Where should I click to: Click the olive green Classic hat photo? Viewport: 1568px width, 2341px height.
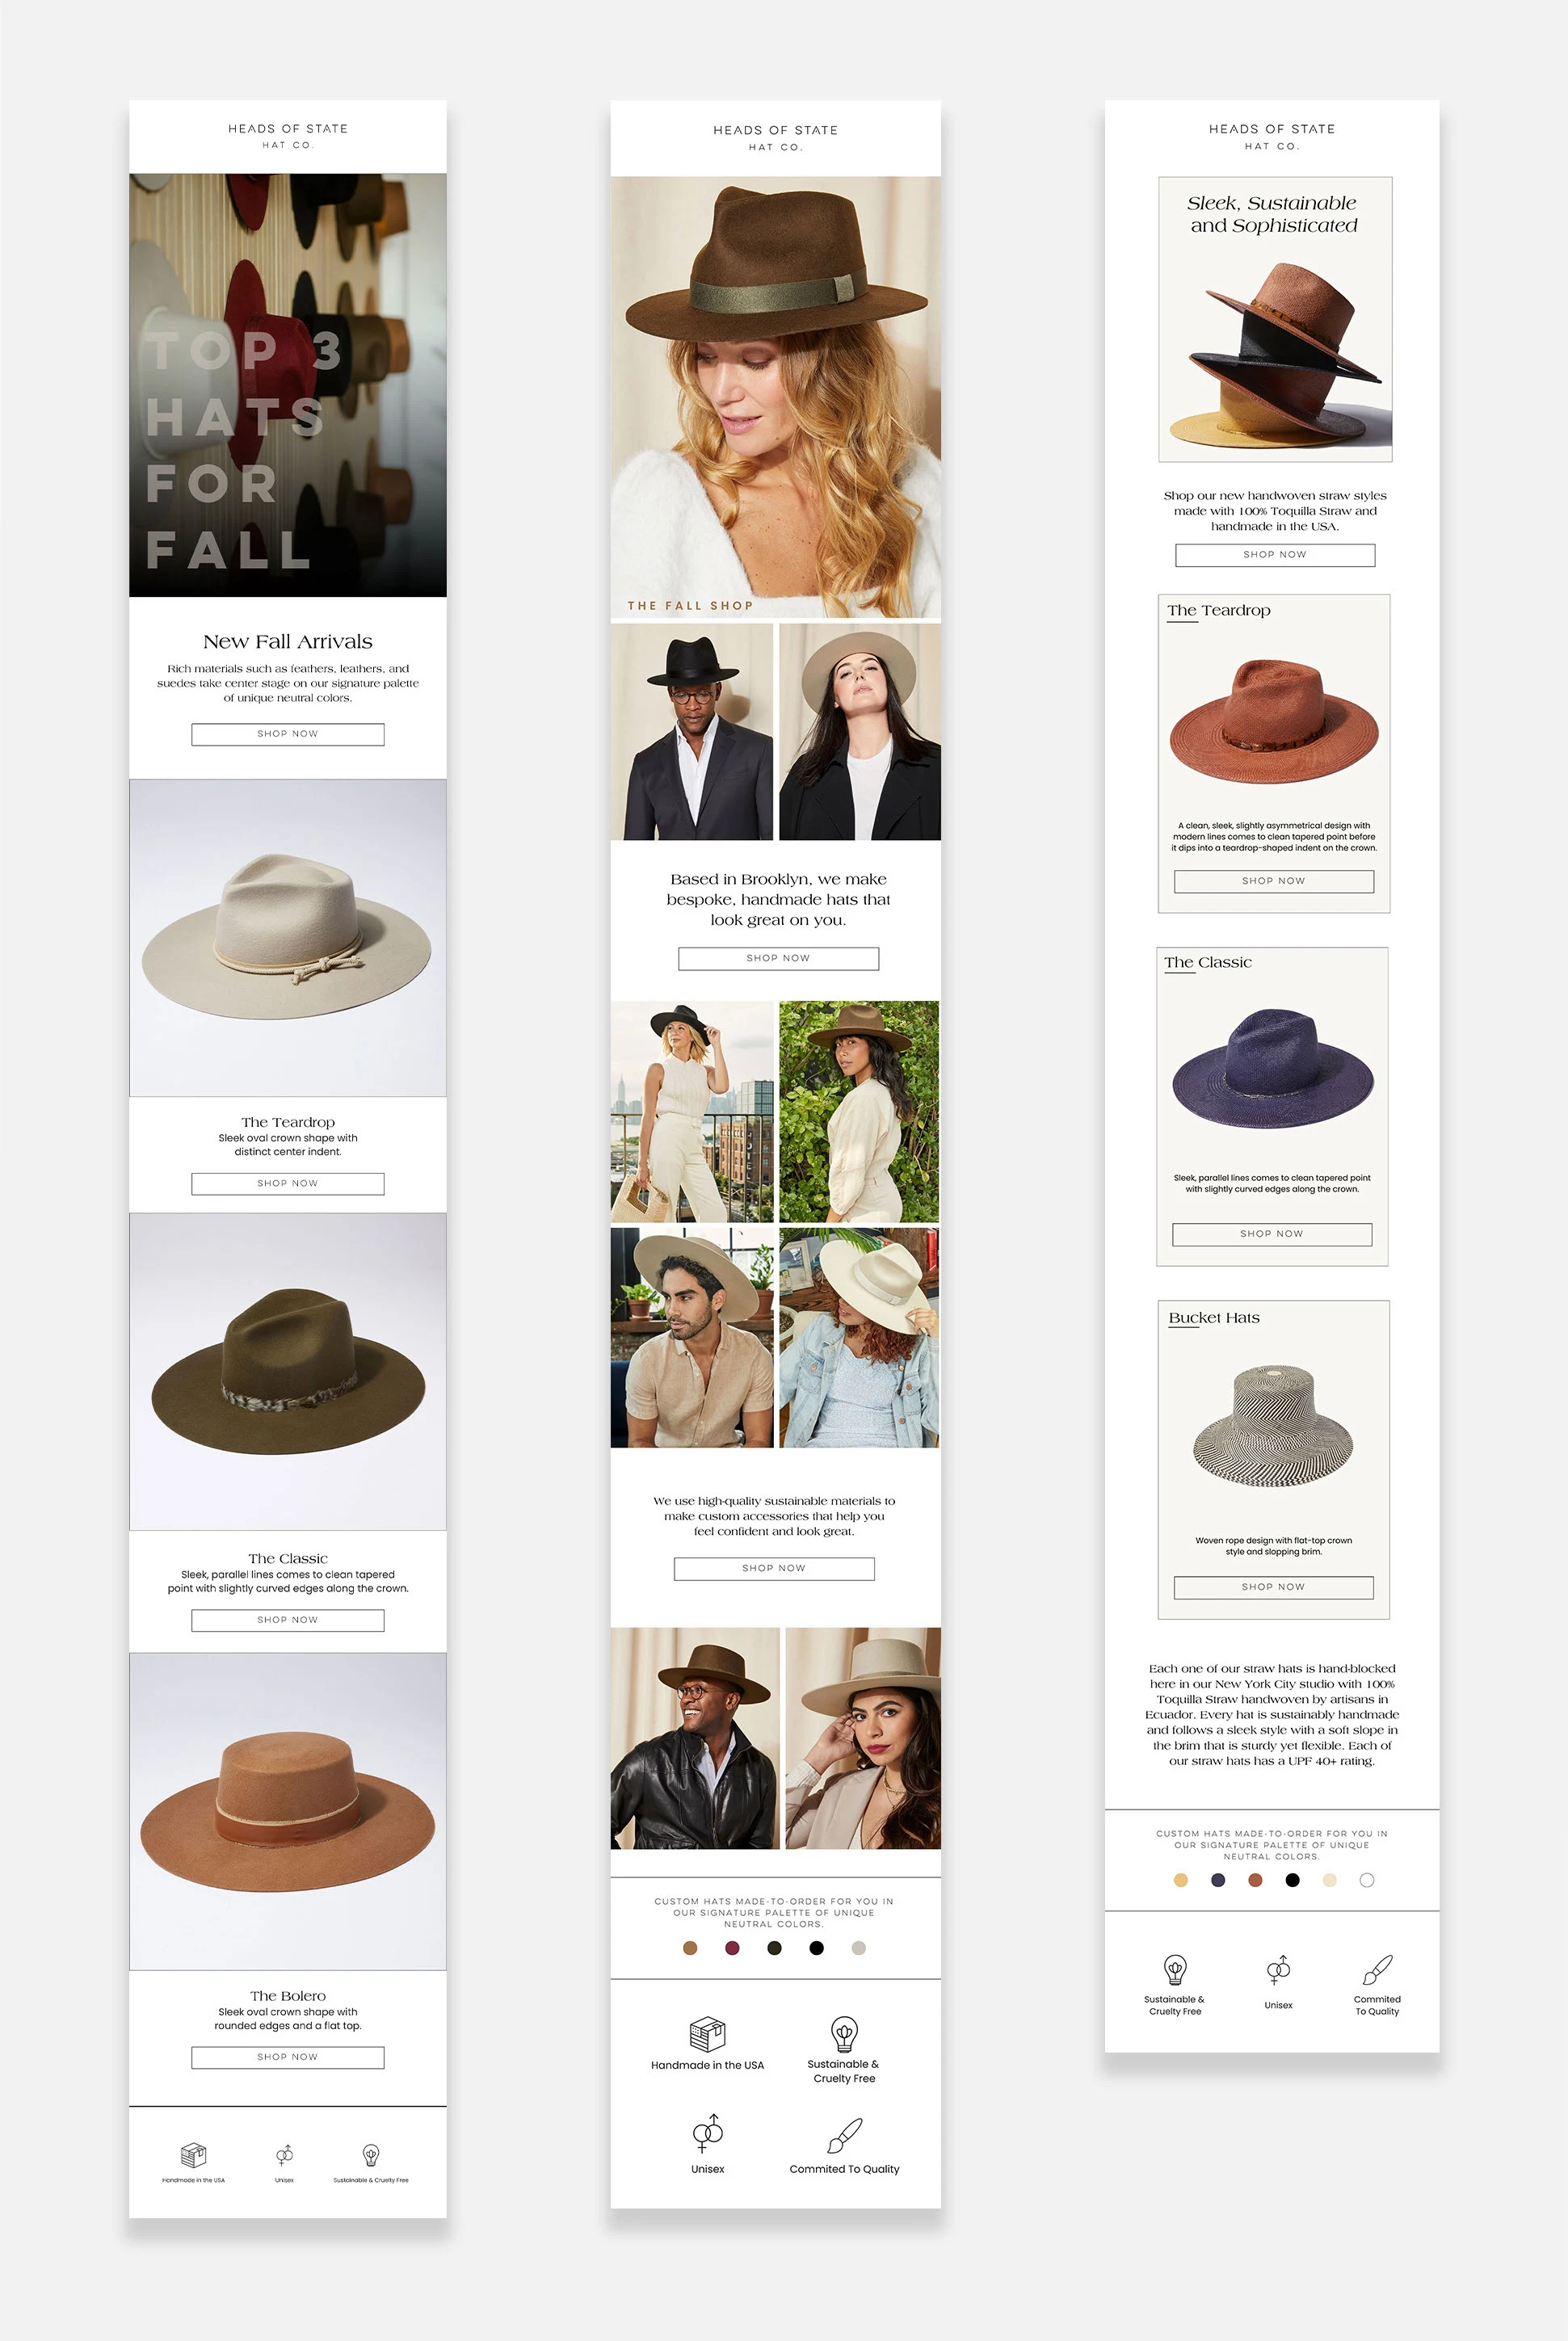click(x=288, y=1370)
